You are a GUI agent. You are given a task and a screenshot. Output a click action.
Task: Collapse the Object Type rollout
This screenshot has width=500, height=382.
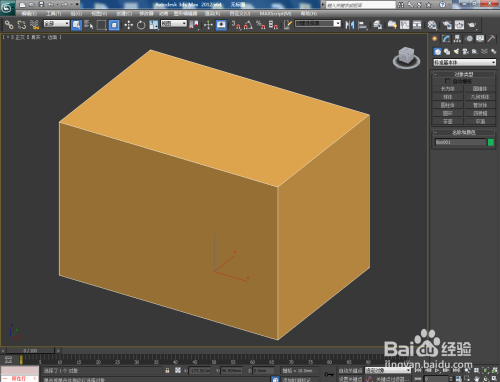click(x=464, y=74)
